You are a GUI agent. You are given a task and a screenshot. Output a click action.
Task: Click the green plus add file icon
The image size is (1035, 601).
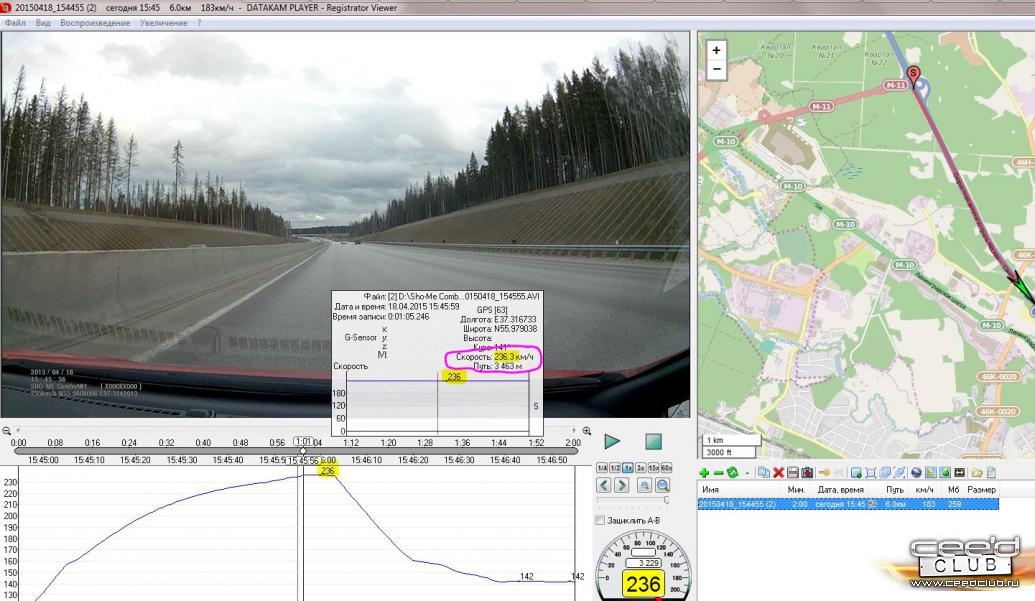(704, 472)
